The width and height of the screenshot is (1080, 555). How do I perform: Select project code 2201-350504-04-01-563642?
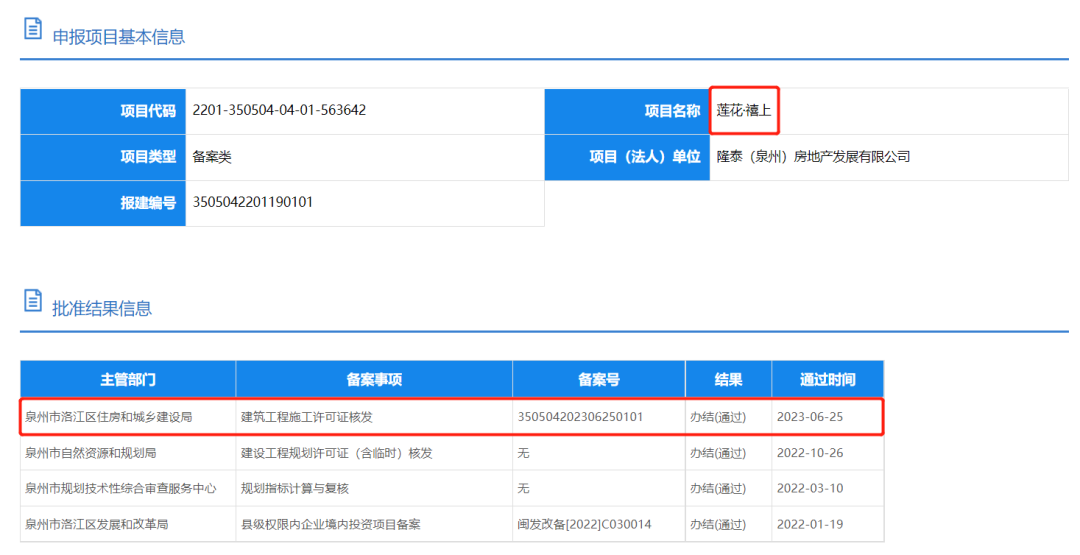coord(279,110)
